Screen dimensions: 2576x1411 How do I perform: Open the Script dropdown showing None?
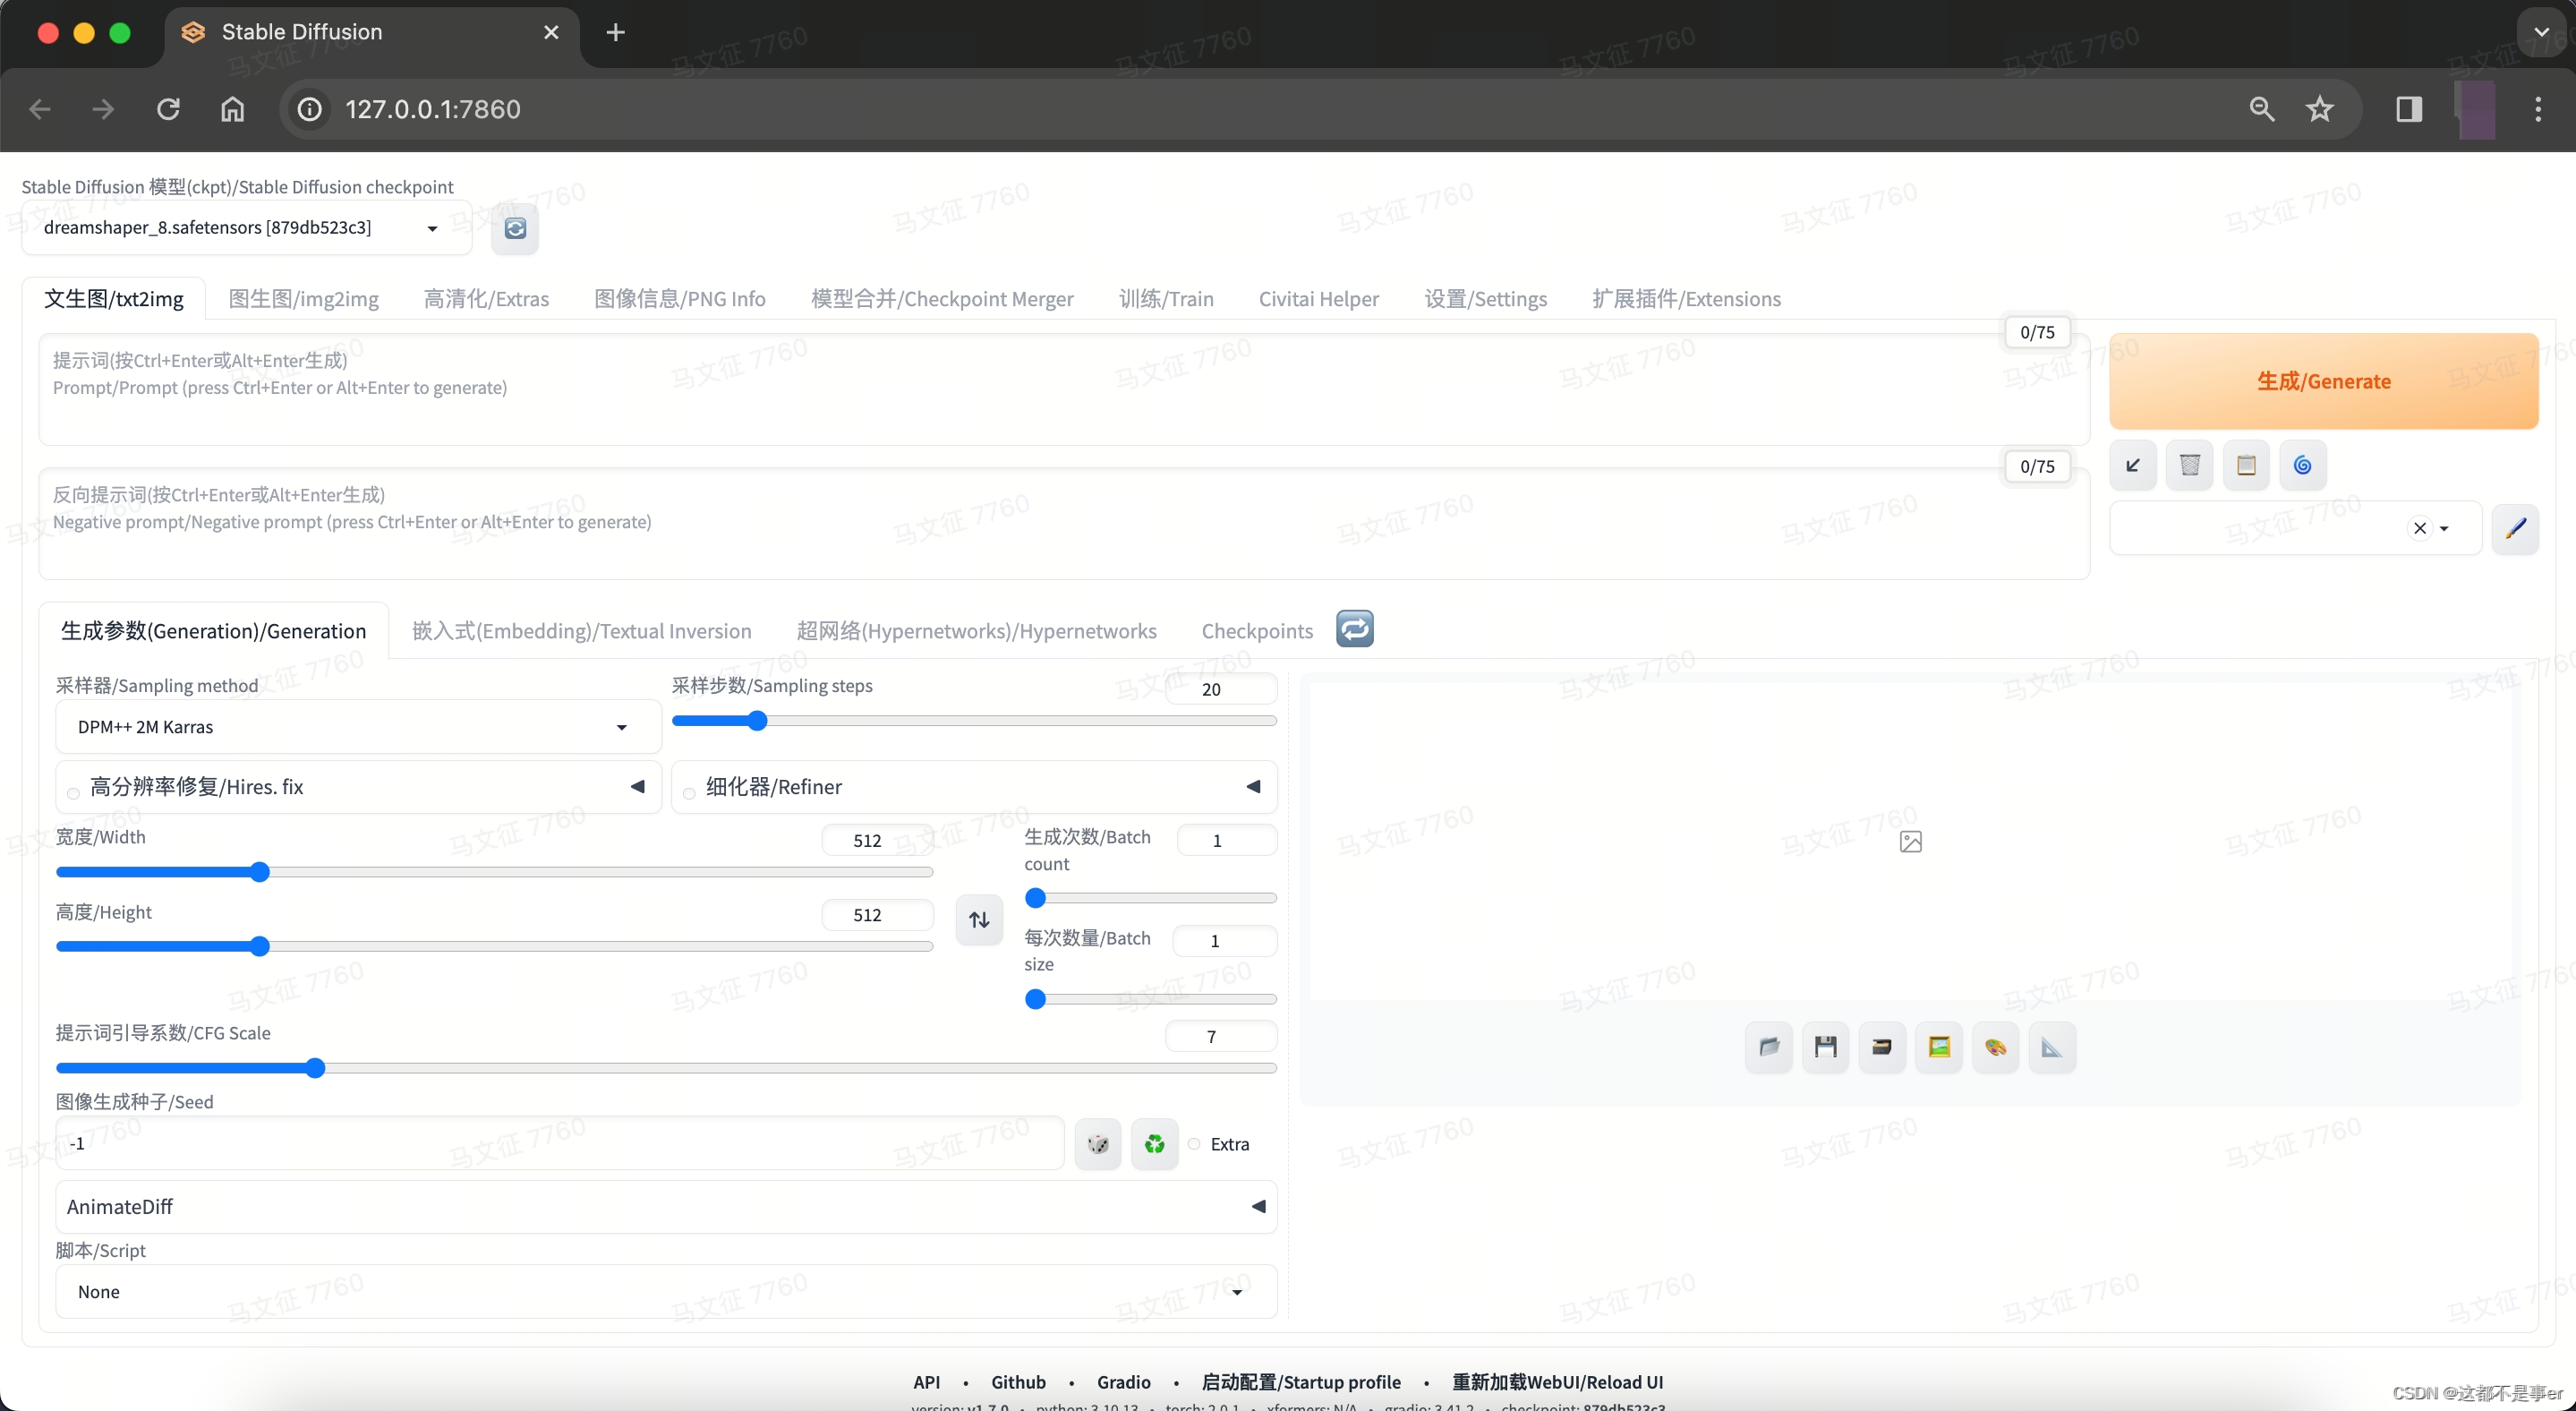pos(665,1292)
